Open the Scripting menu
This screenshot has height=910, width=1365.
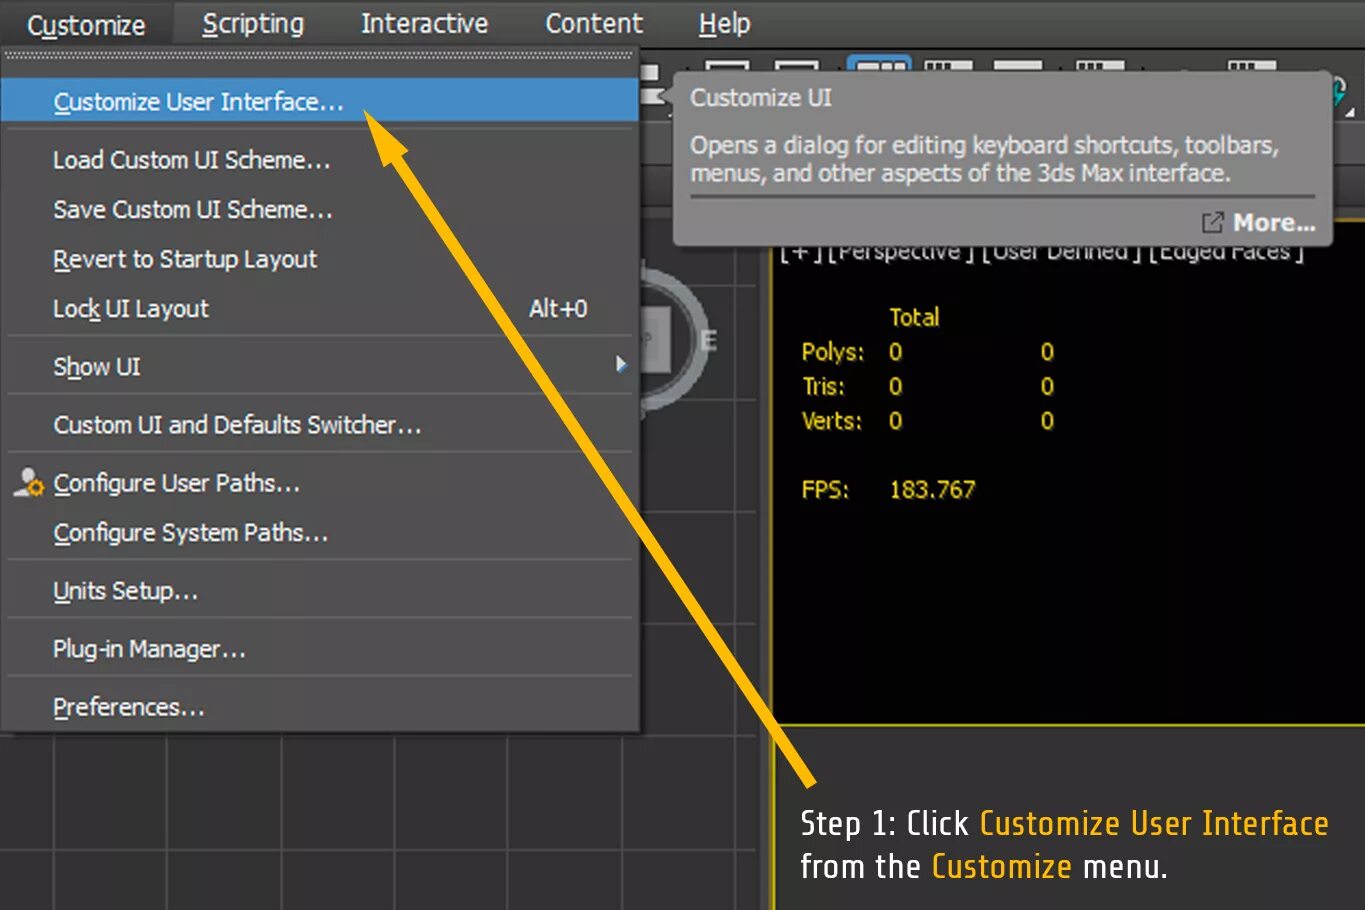click(x=253, y=24)
